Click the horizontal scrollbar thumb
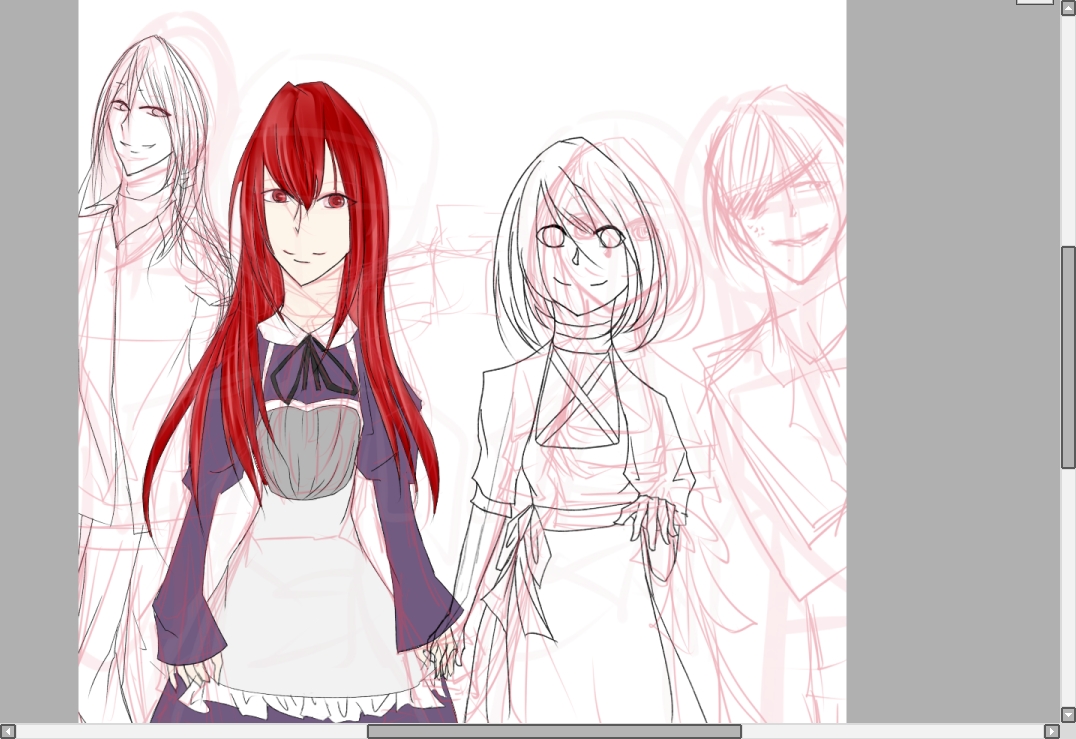Viewport: 1076px width, 739px height. pos(554,731)
